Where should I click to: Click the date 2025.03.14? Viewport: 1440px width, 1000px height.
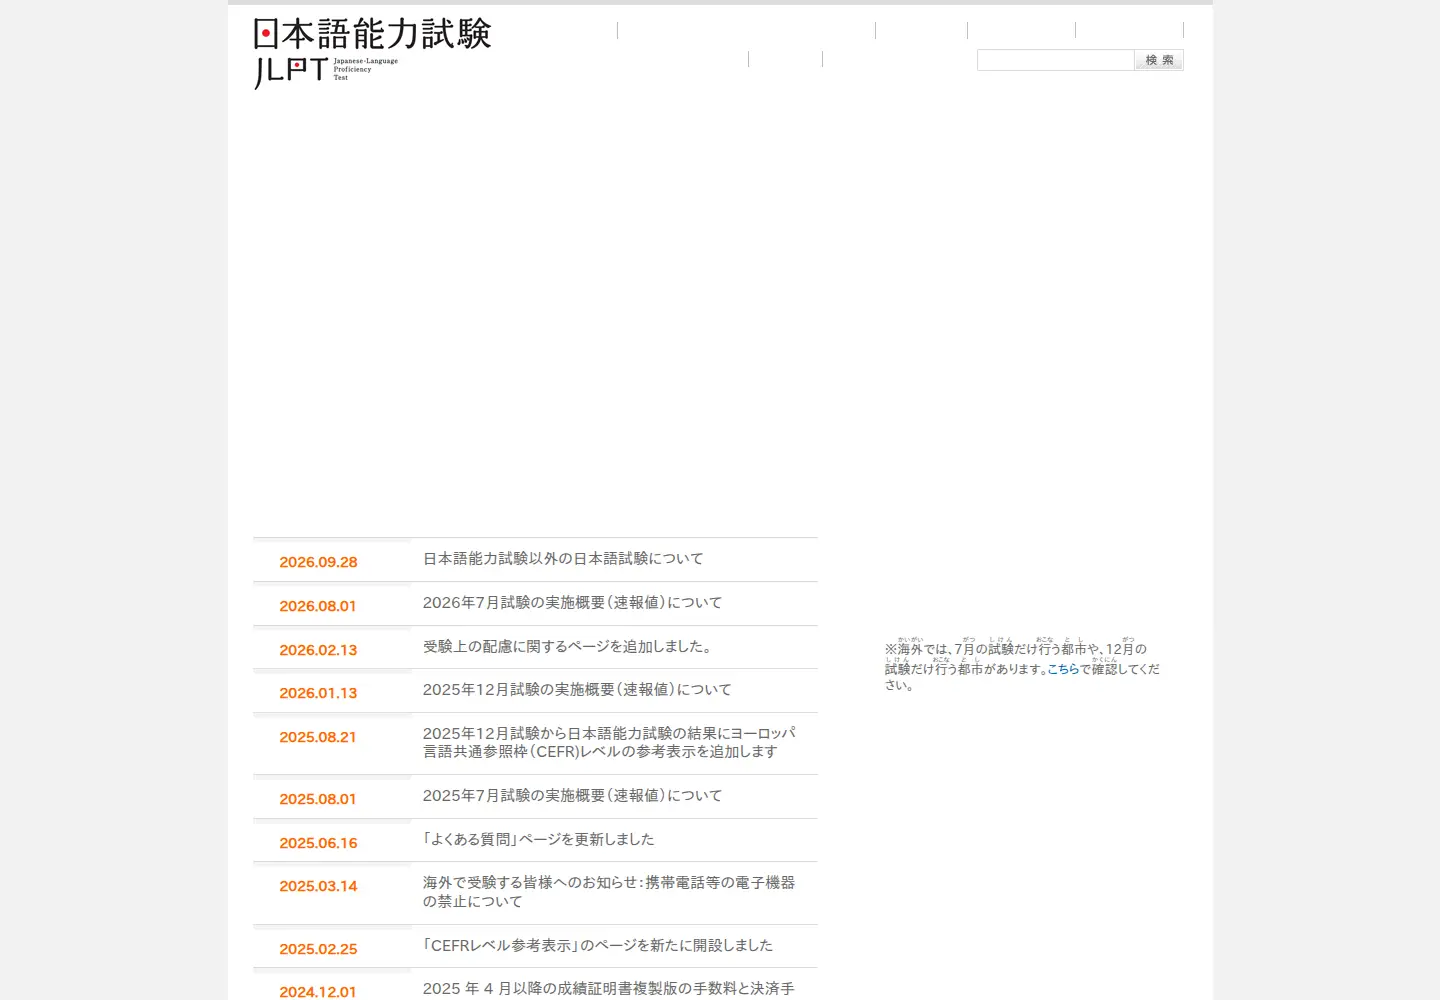(x=318, y=886)
